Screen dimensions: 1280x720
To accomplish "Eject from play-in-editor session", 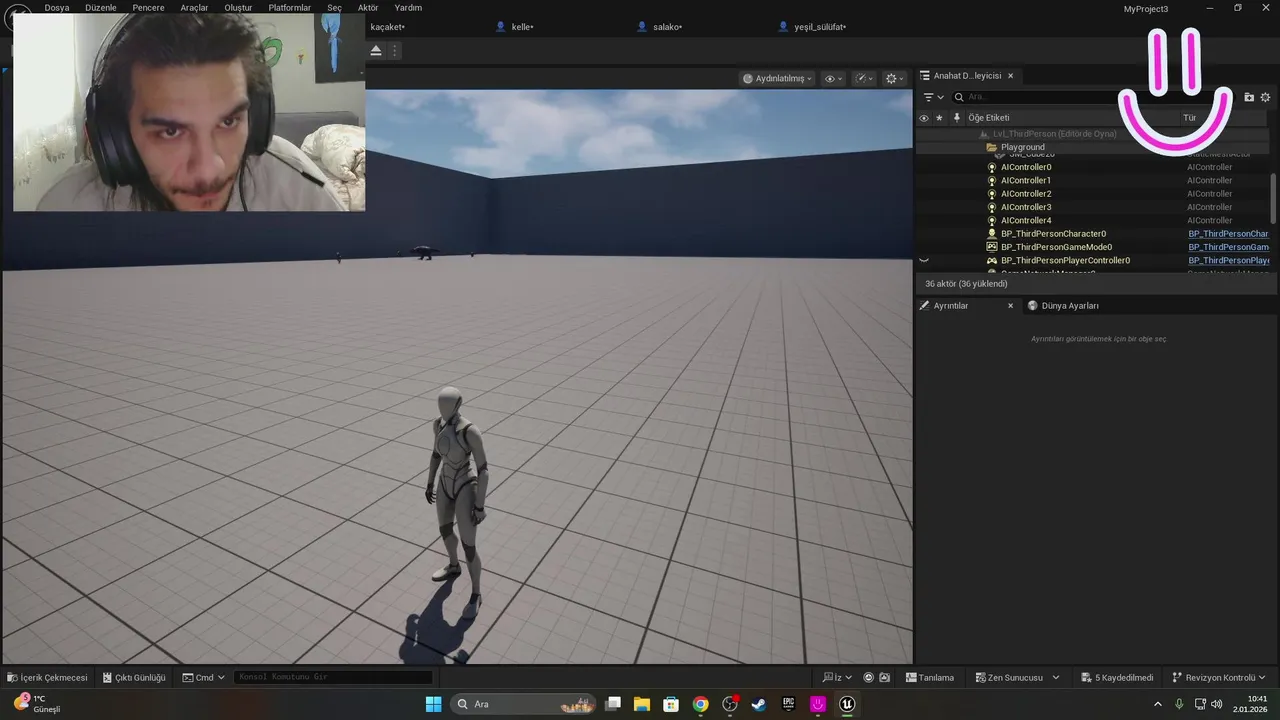I will tap(376, 50).
